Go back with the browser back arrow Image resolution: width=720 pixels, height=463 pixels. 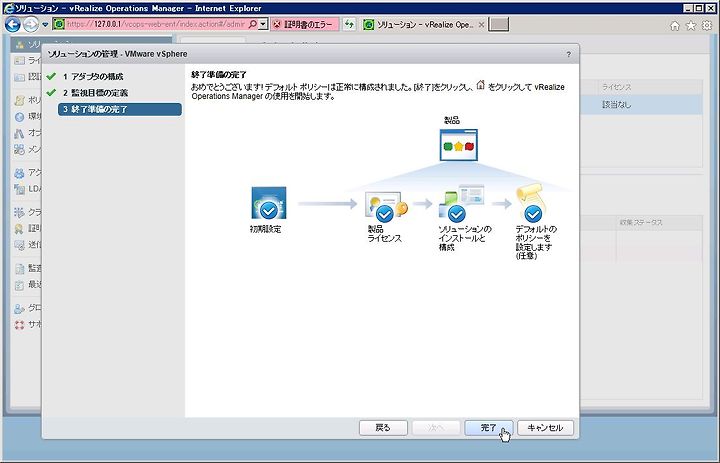point(12,24)
